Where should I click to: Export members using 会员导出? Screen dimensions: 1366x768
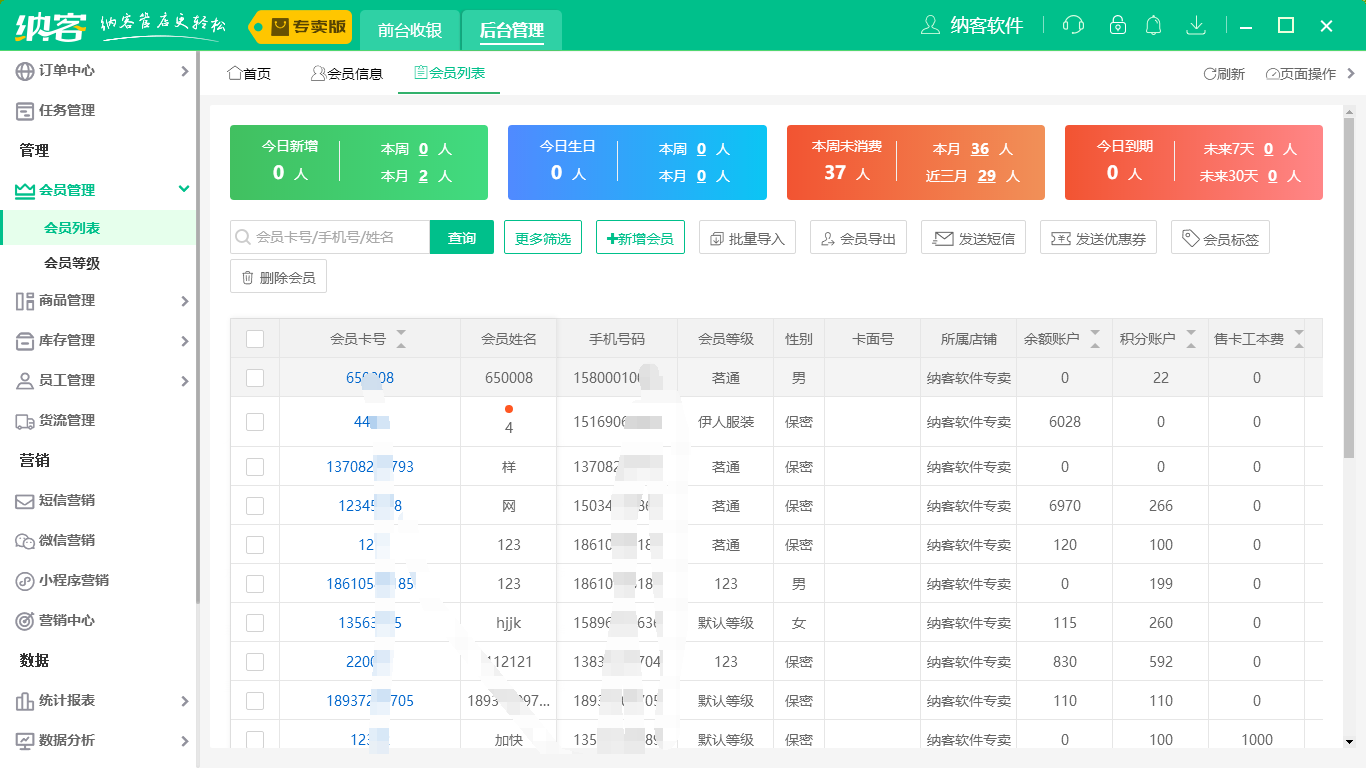point(858,237)
